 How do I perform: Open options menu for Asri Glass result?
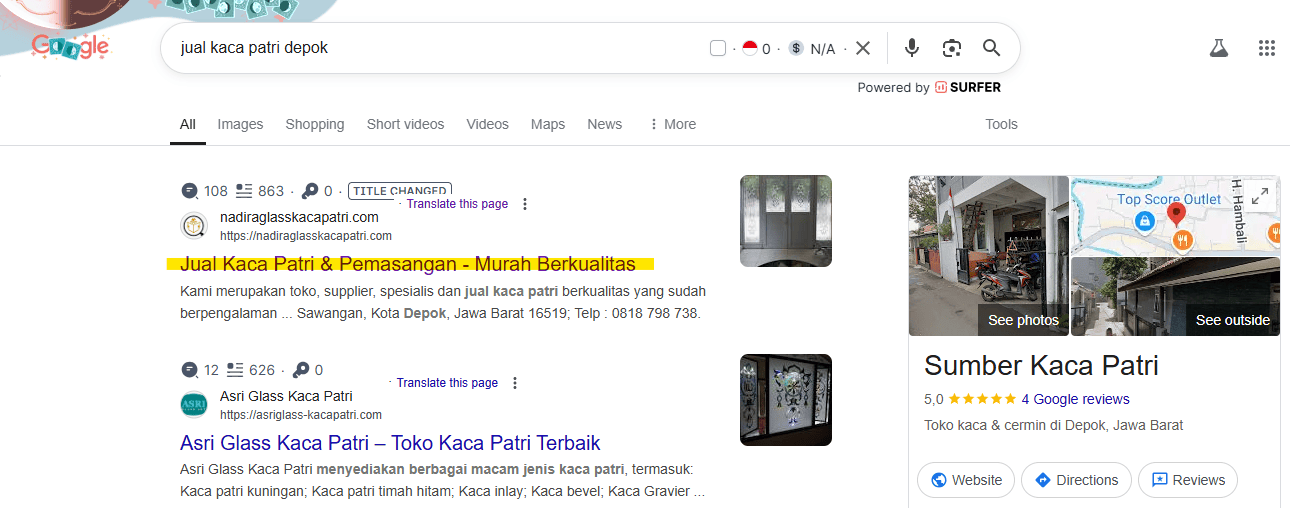point(515,383)
